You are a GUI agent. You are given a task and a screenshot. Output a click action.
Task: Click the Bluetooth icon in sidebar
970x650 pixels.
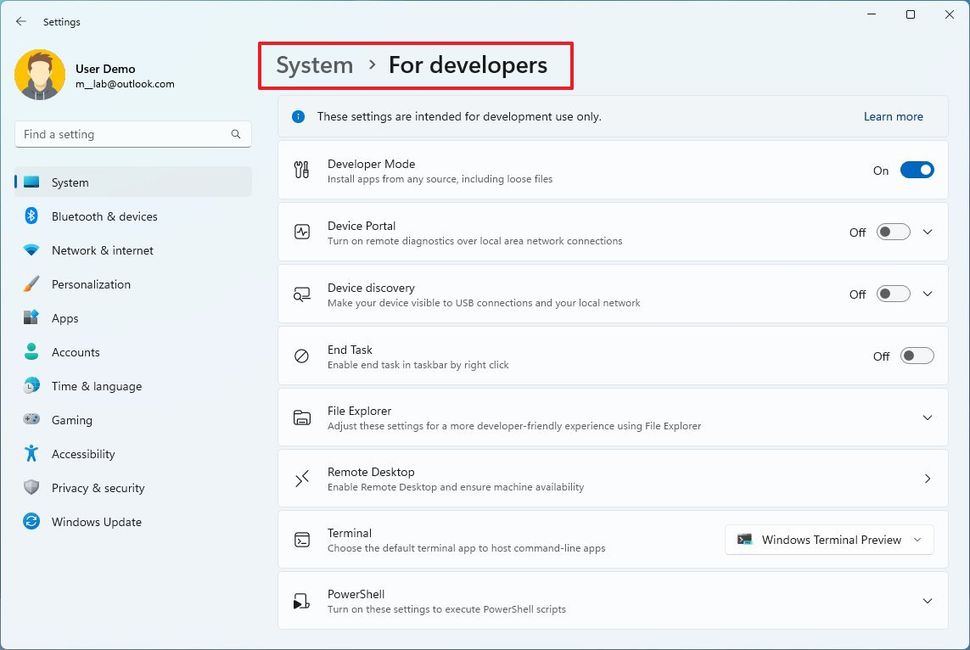(x=32, y=216)
